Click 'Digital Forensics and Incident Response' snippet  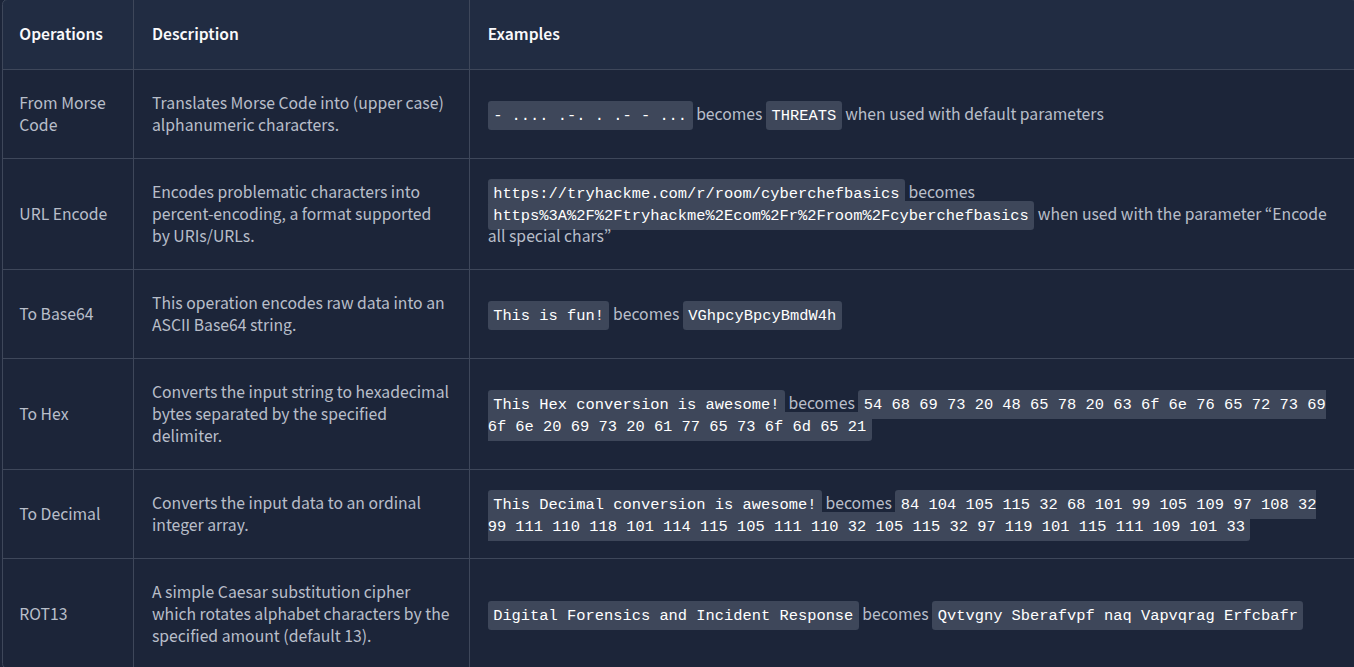tap(673, 615)
